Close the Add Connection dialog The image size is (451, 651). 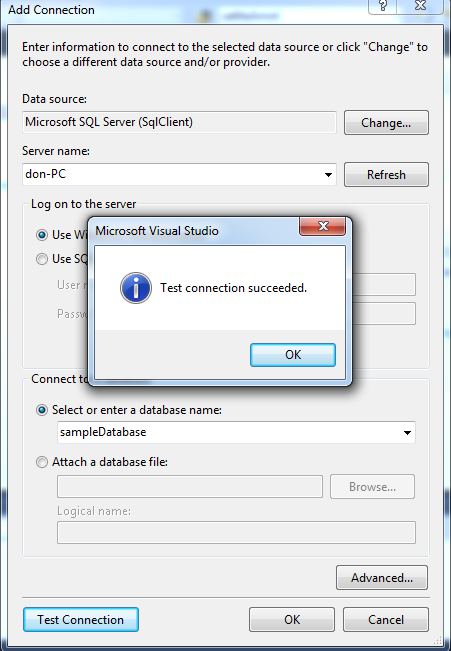[x=420, y=6]
